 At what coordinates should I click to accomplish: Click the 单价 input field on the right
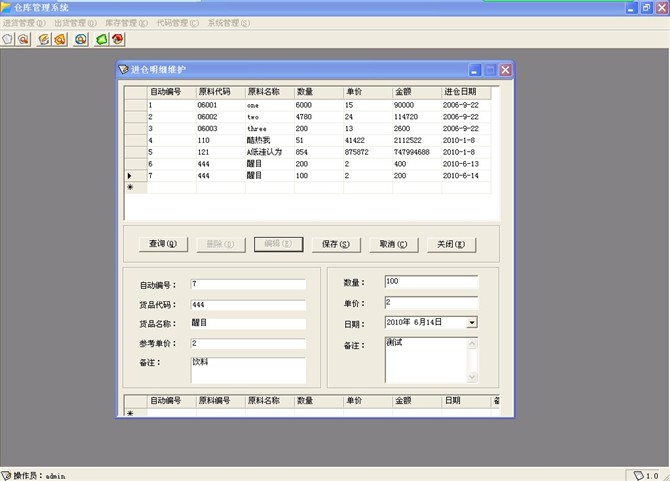click(431, 302)
